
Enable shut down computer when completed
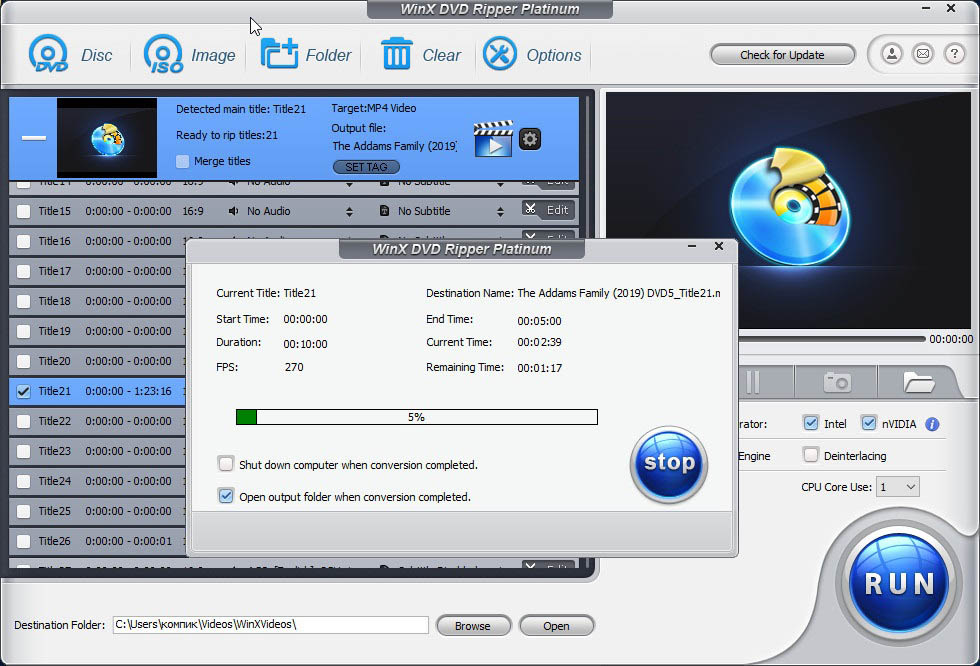coord(225,464)
